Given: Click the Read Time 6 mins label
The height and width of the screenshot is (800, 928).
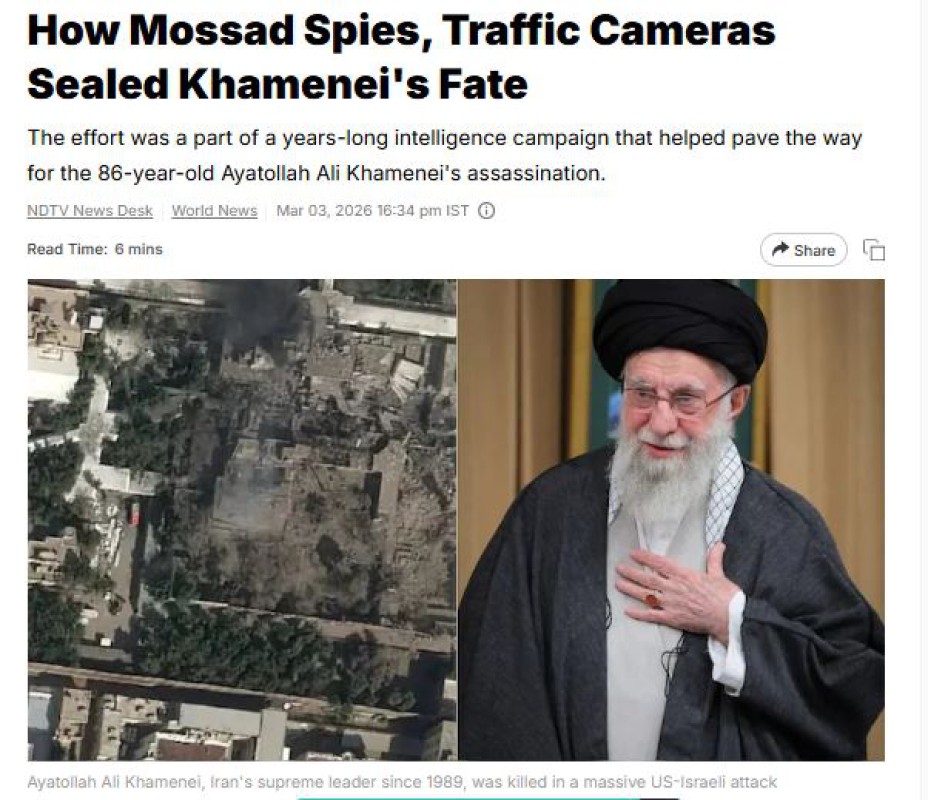Looking at the screenshot, I should 95,249.
